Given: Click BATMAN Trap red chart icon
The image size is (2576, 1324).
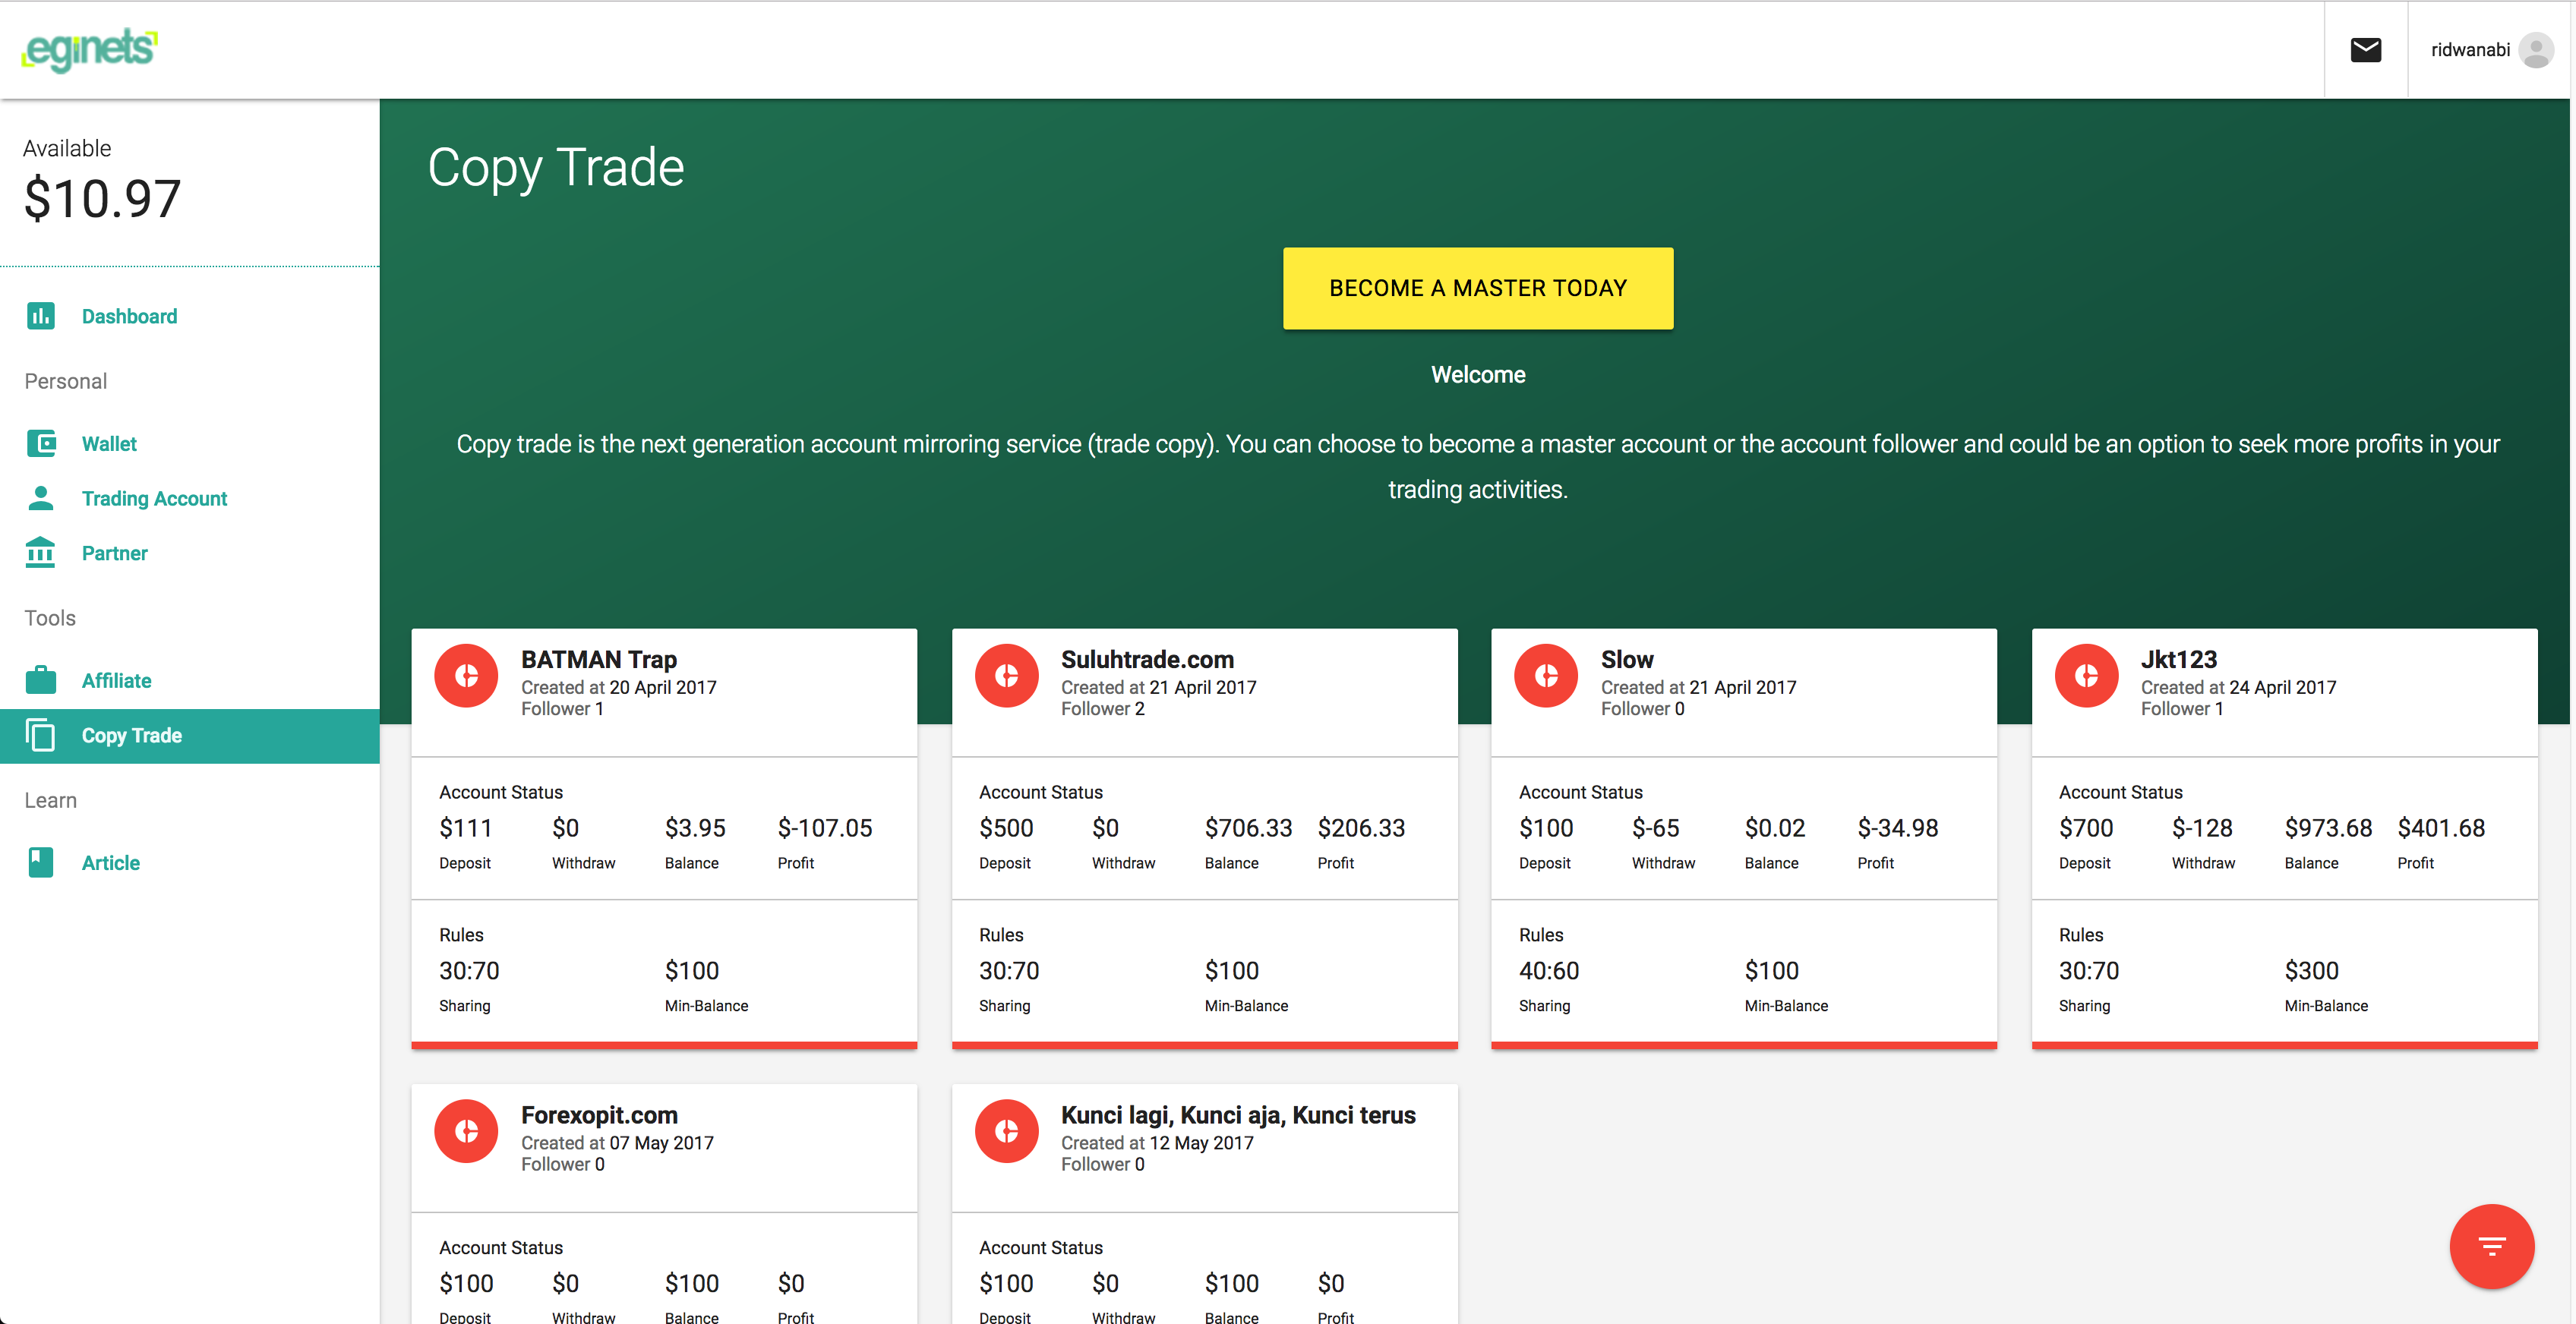Looking at the screenshot, I should click(466, 676).
